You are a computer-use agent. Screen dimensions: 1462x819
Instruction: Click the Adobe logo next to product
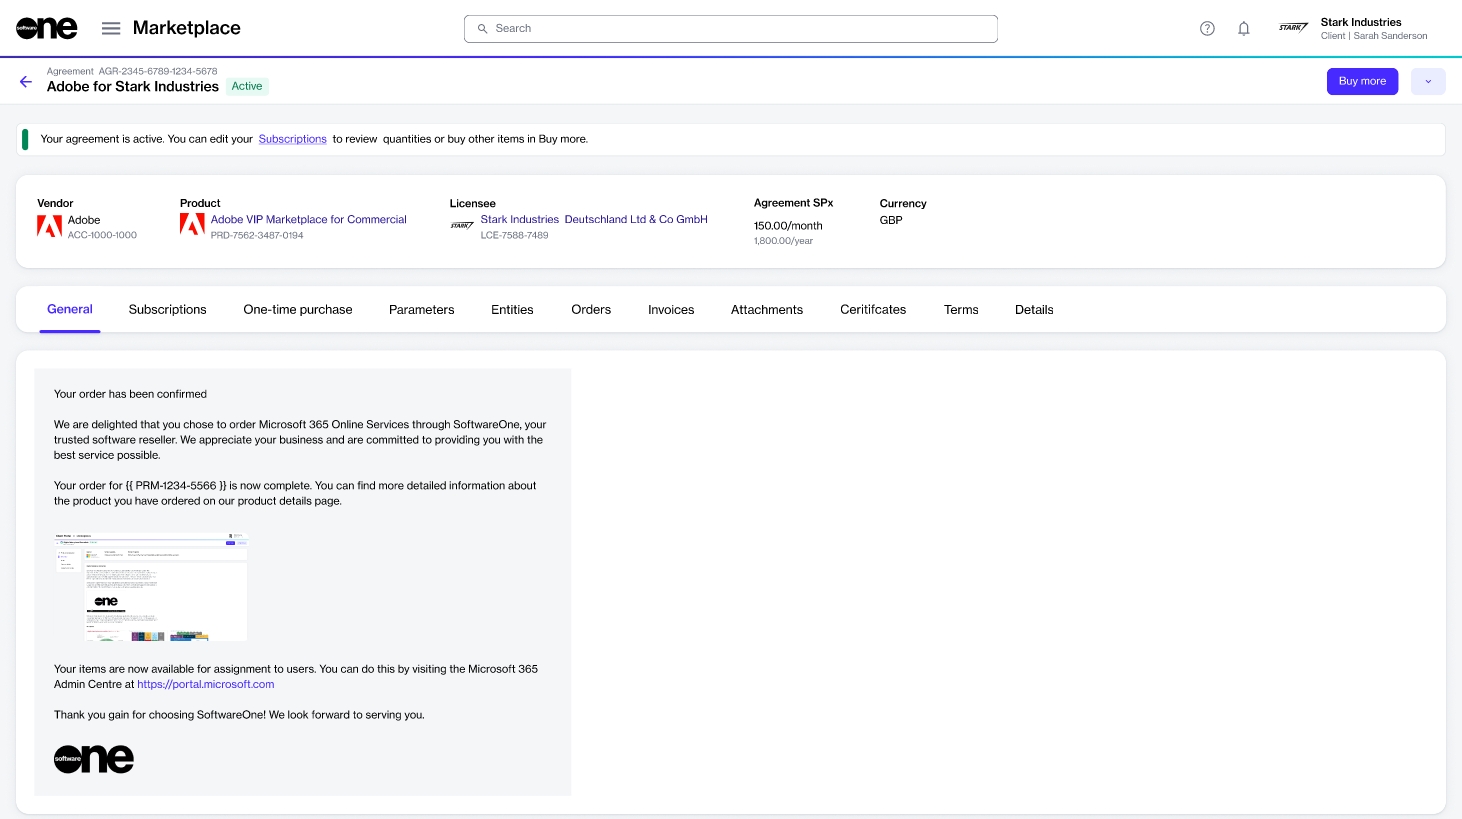(x=192, y=226)
